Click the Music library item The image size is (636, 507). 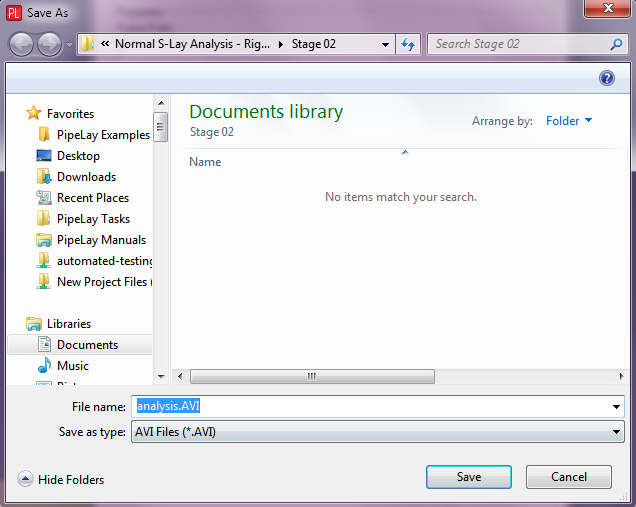click(x=72, y=366)
